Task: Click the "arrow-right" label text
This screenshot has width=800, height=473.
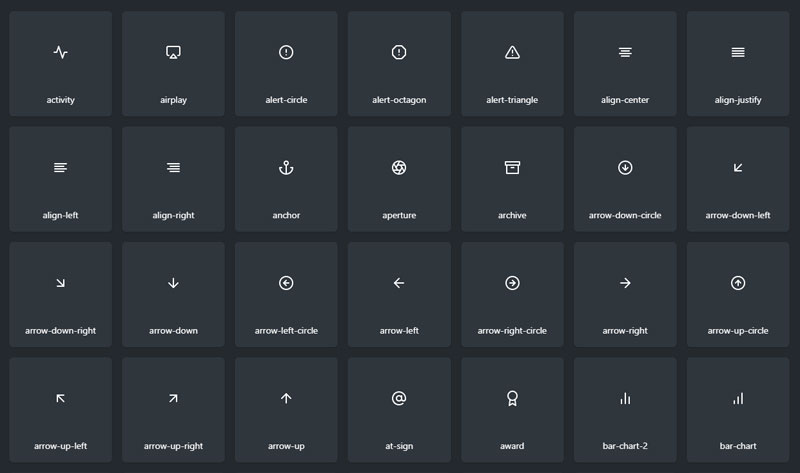Action: coord(625,331)
